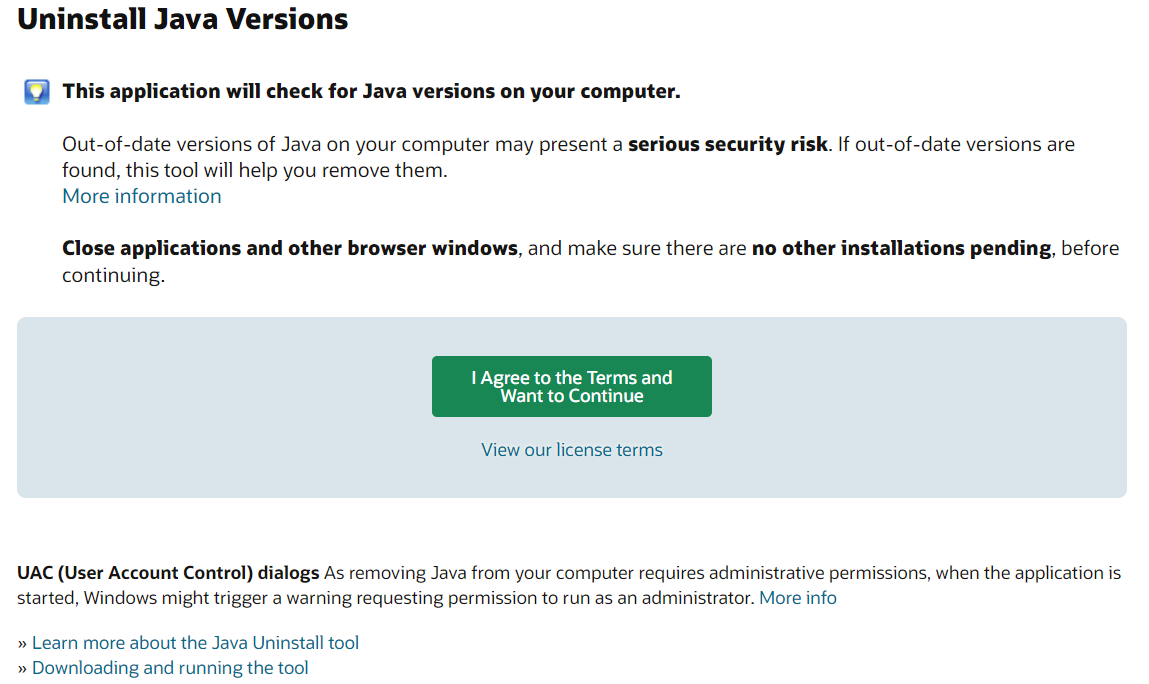Click 'no other installations pending' text
This screenshot has width=1149, height=684.
click(901, 249)
